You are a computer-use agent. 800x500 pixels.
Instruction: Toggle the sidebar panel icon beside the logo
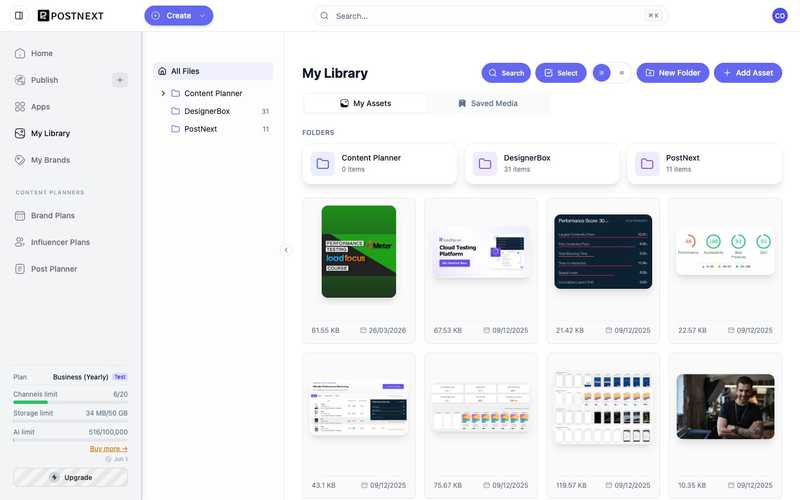[19, 16]
